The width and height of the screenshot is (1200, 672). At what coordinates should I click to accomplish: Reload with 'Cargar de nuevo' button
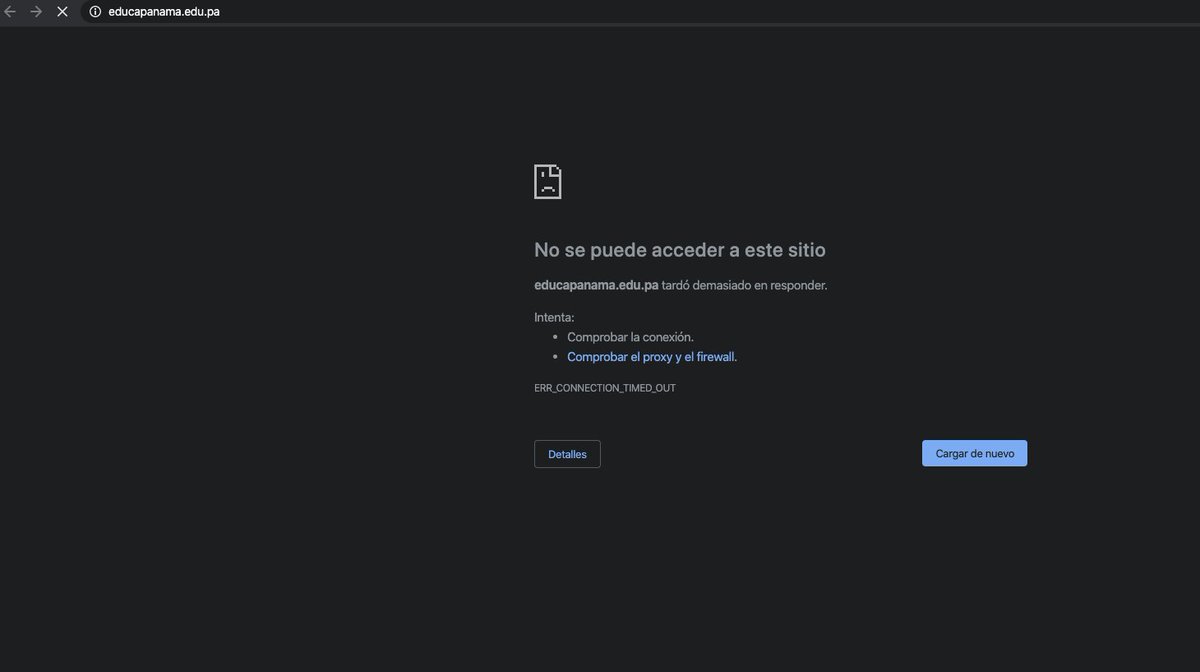pyautogui.click(x=975, y=453)
